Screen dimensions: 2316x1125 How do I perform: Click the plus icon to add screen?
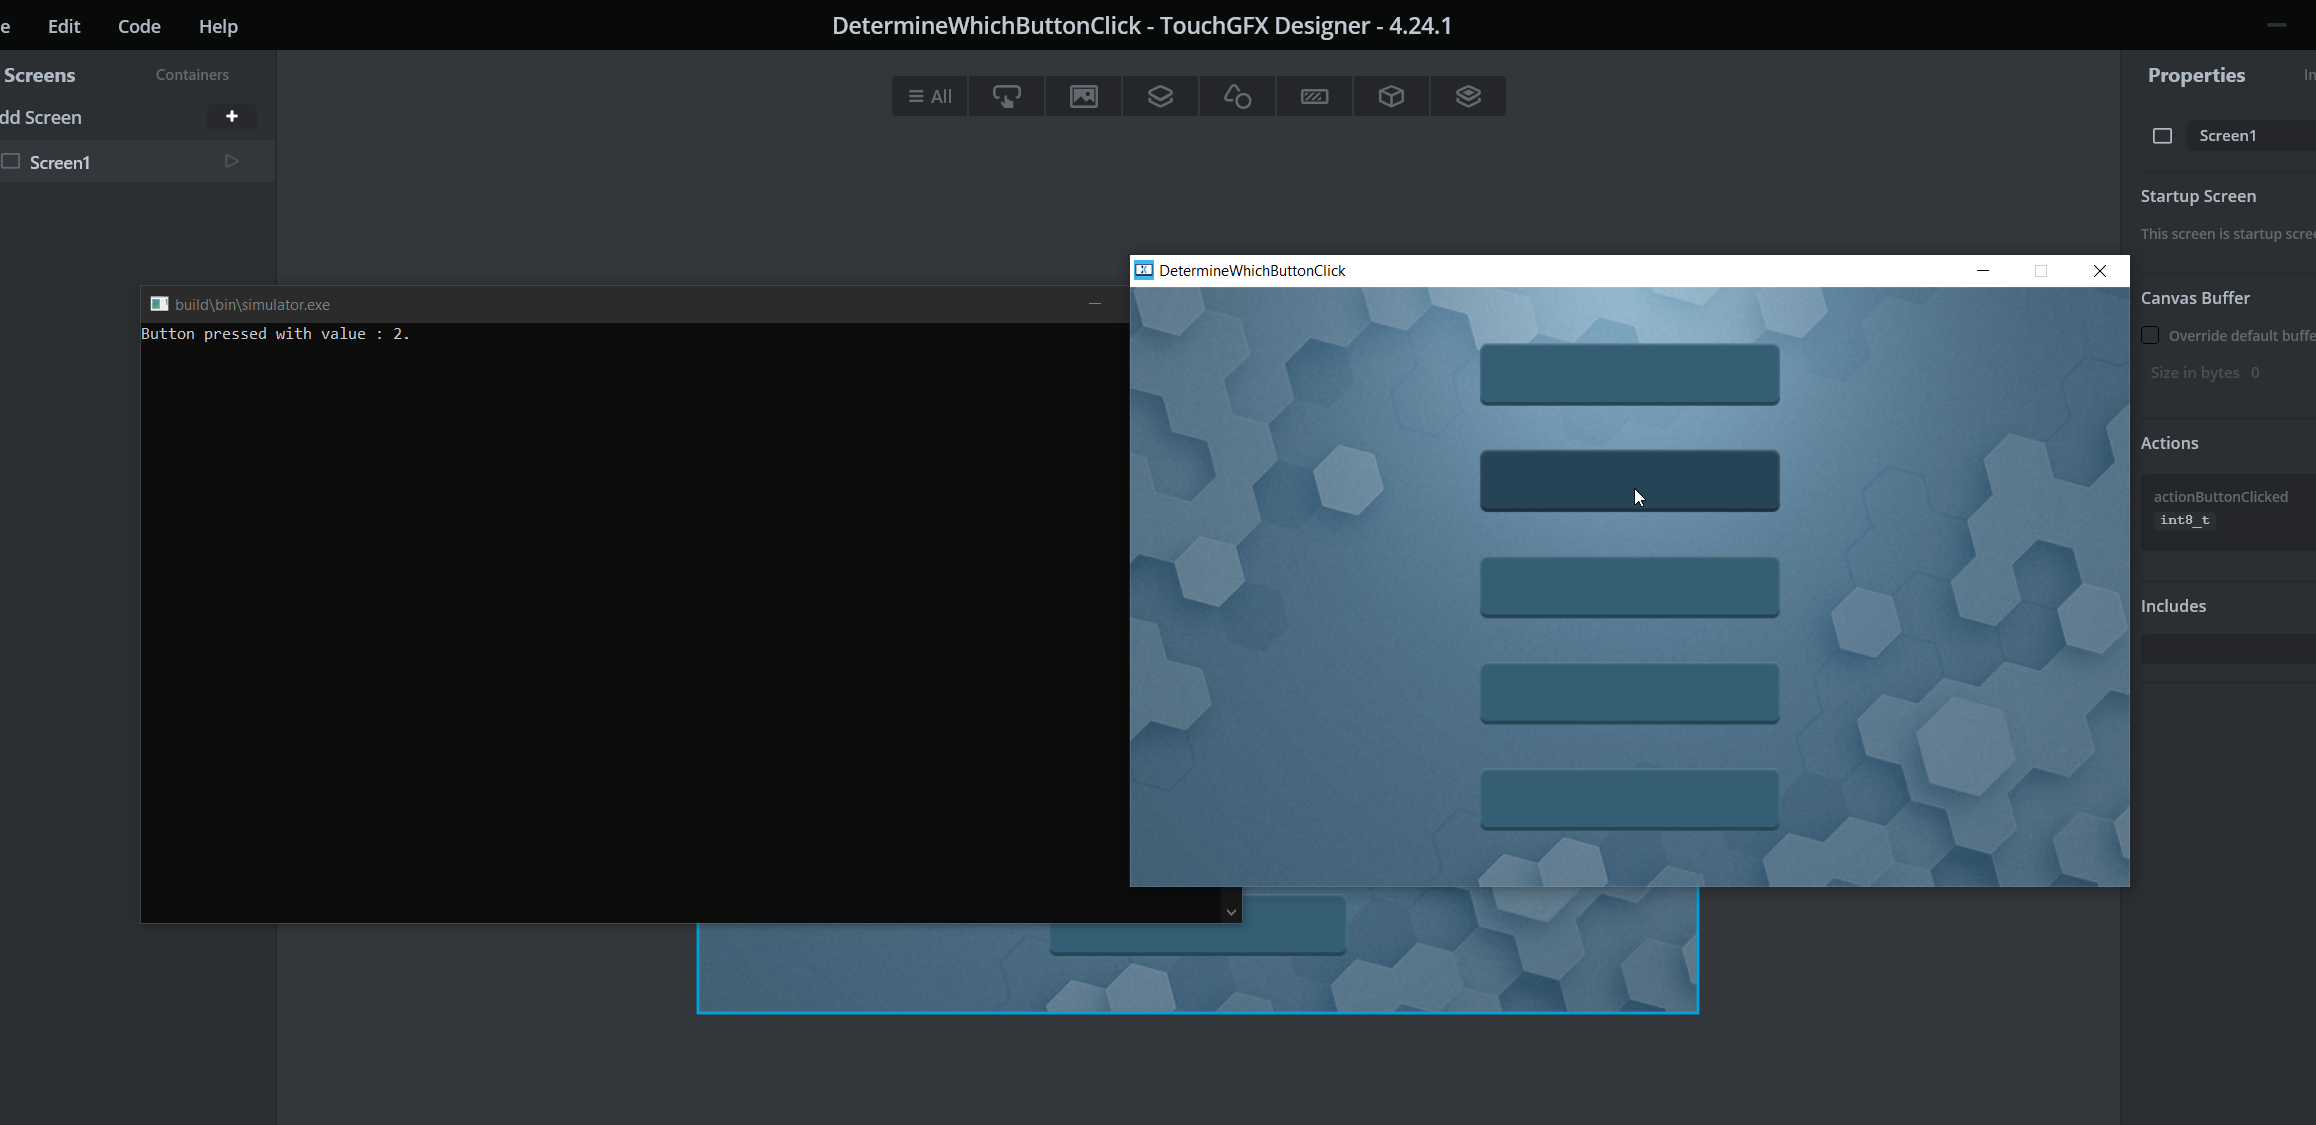231,117
